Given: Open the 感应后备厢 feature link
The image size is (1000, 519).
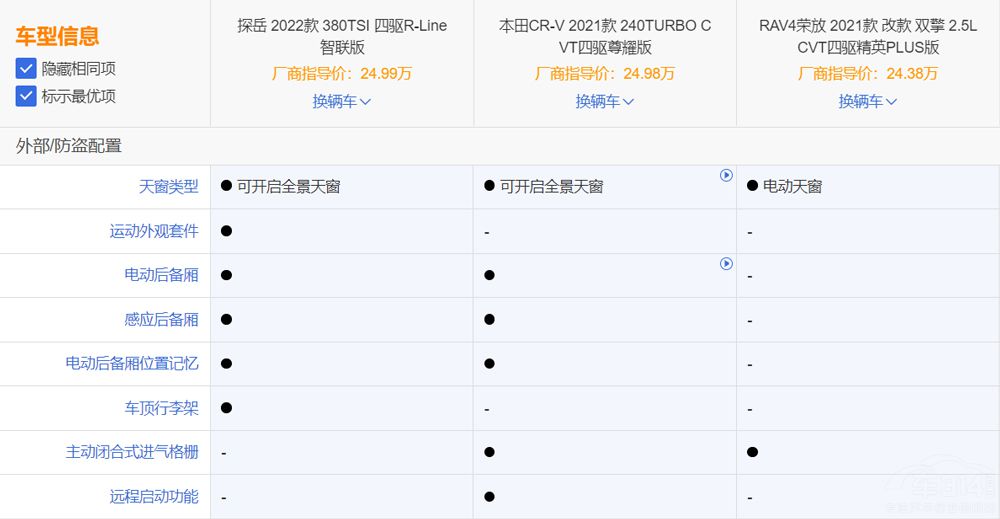Looking at the screenshot, I should click(x=161, y=319).
